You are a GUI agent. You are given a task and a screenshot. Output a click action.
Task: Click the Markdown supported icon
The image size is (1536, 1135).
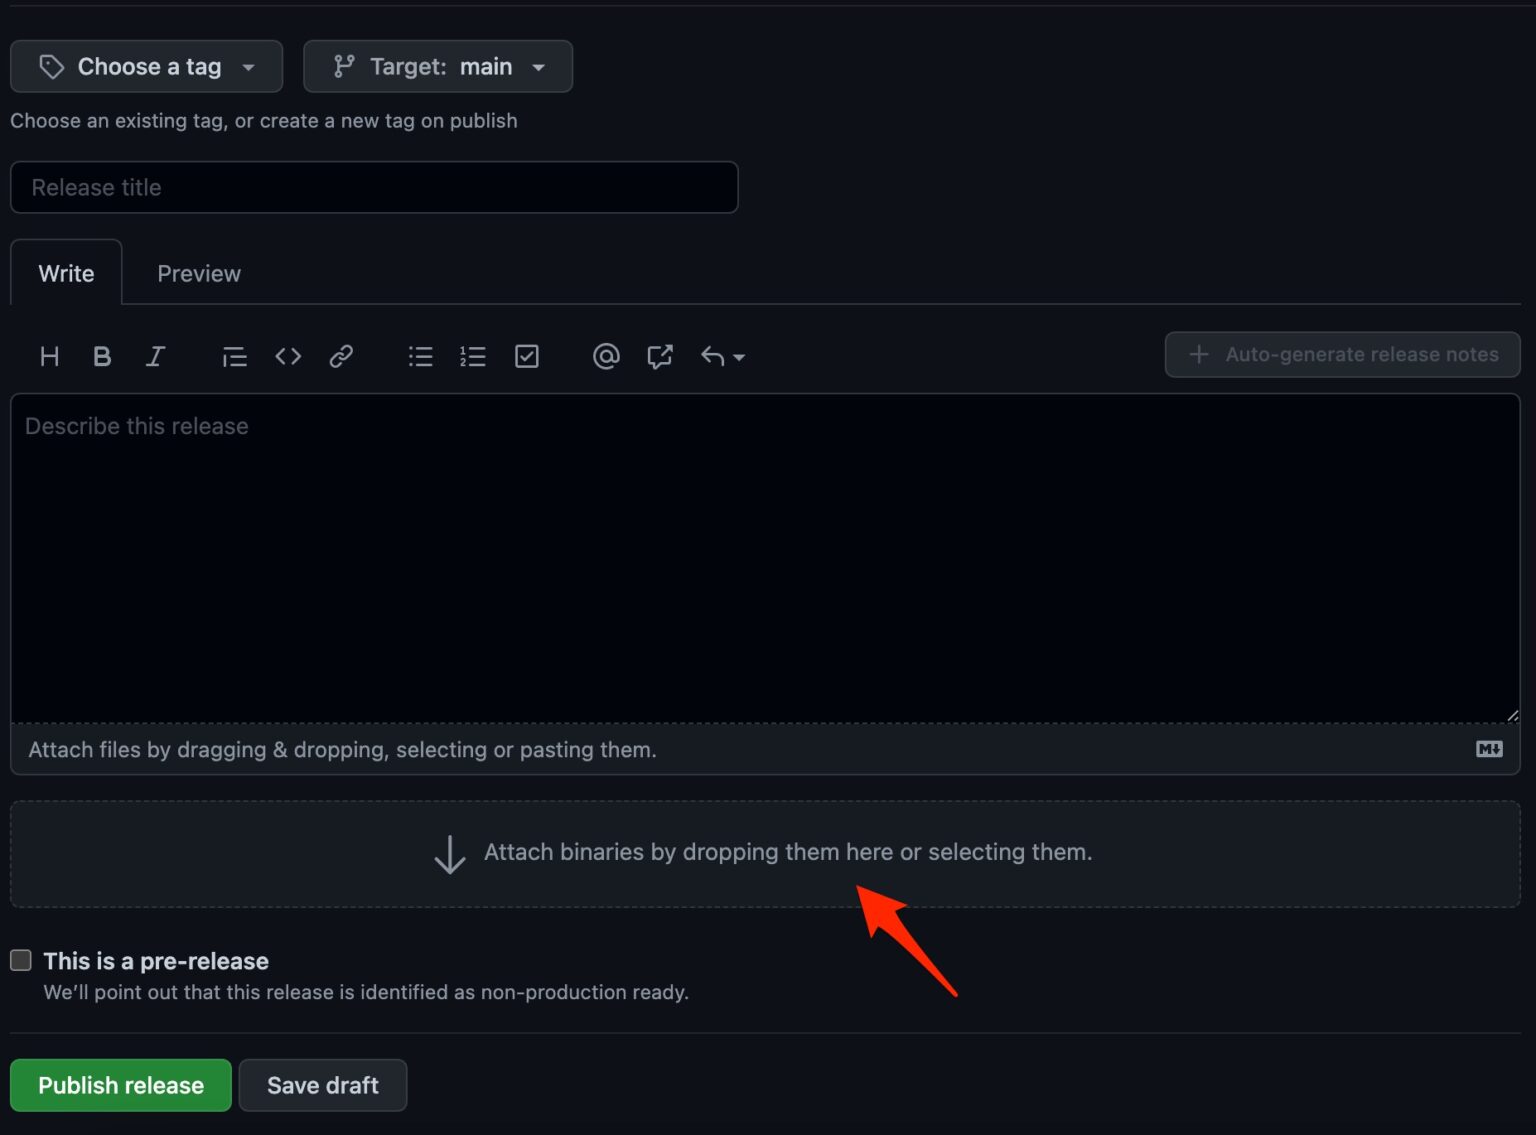point(1489,748)
